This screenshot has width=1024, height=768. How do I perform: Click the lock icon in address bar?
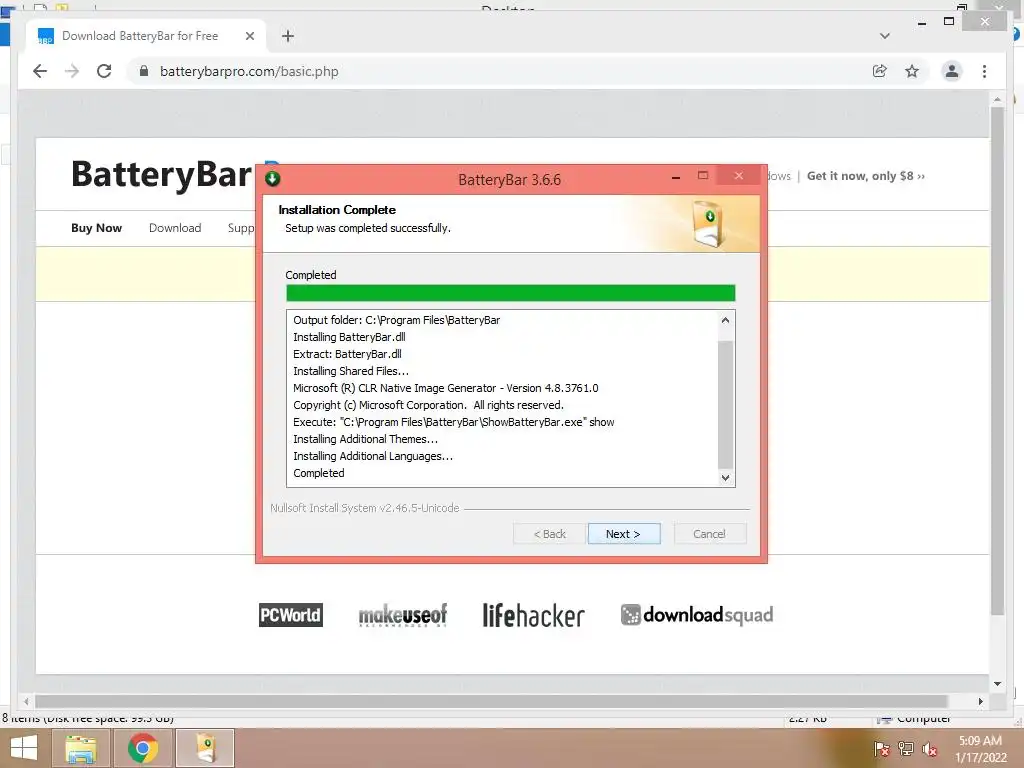coord(144,71)
